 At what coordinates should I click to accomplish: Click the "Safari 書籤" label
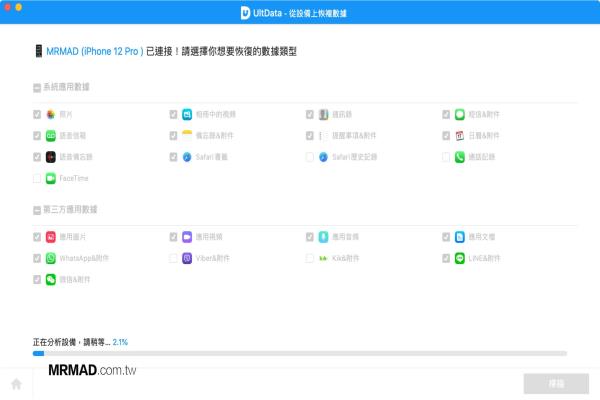(x=212, y=157)
